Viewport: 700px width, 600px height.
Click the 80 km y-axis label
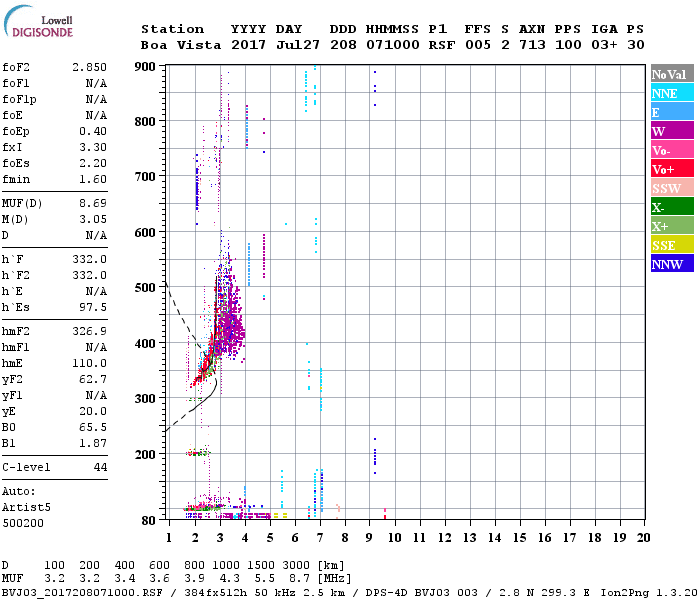149,521
